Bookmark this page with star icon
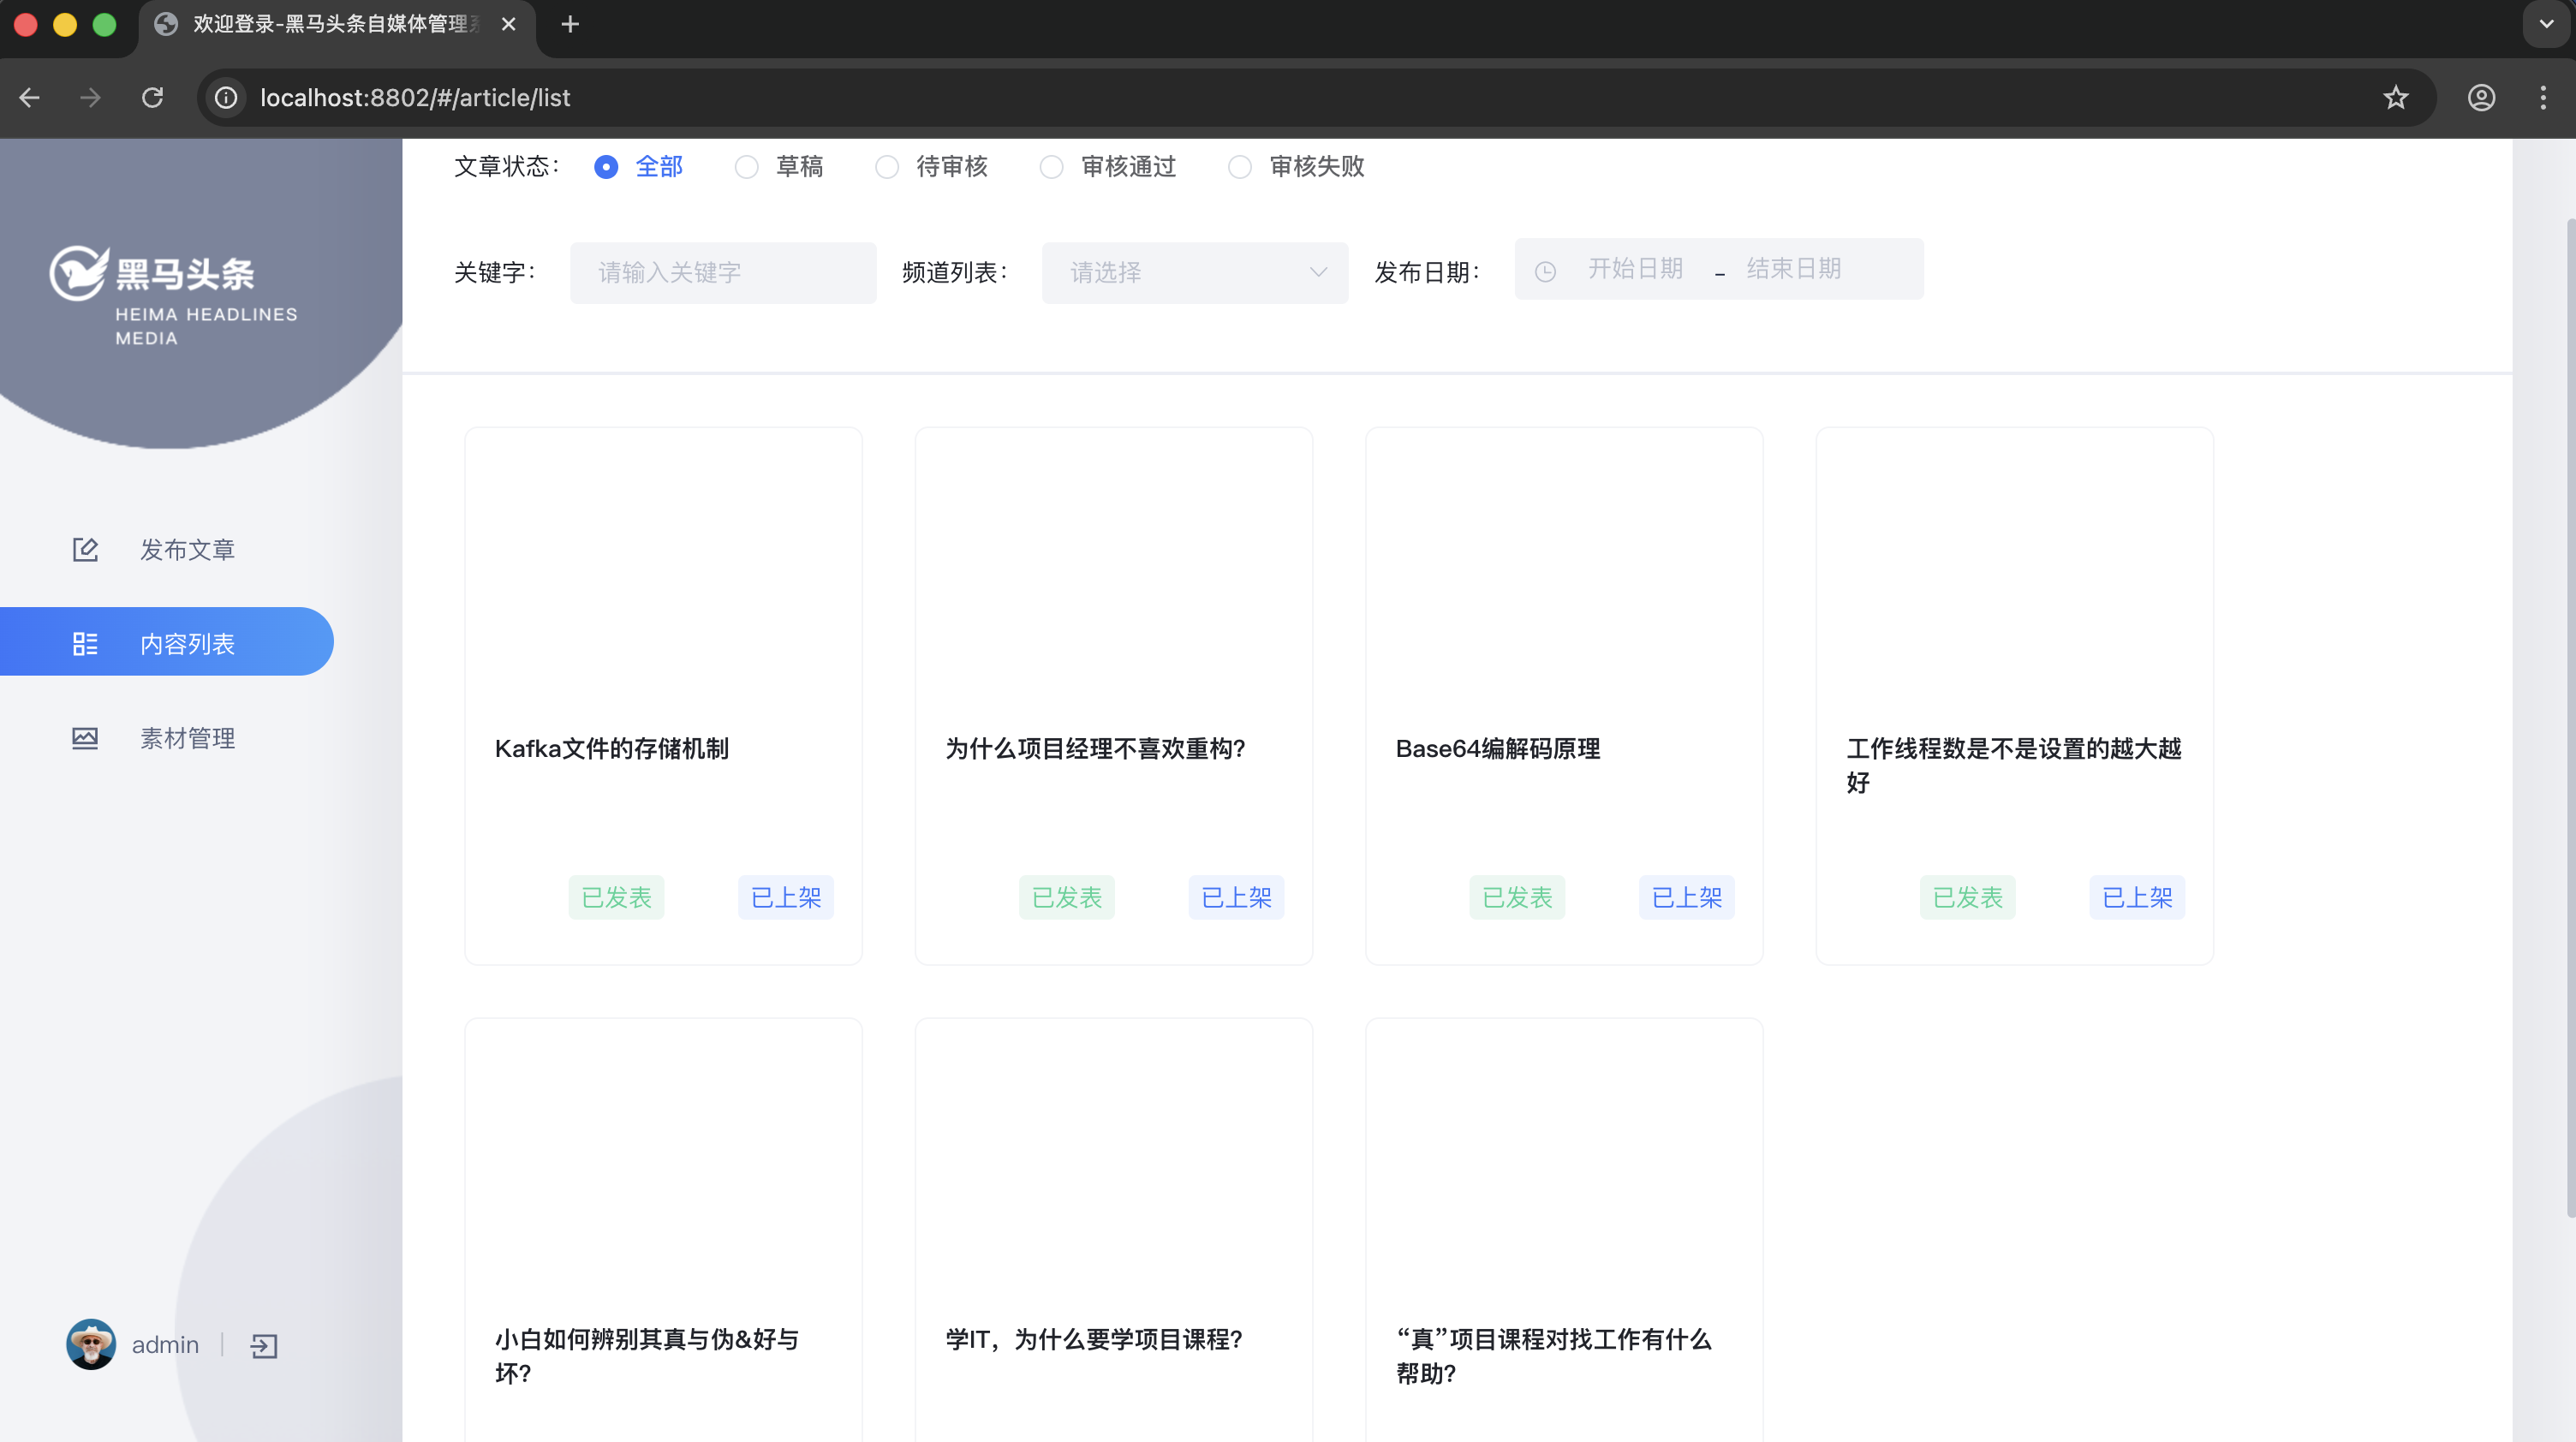The width and height of the screenshot is (2576, 1442). point(2395,97)
